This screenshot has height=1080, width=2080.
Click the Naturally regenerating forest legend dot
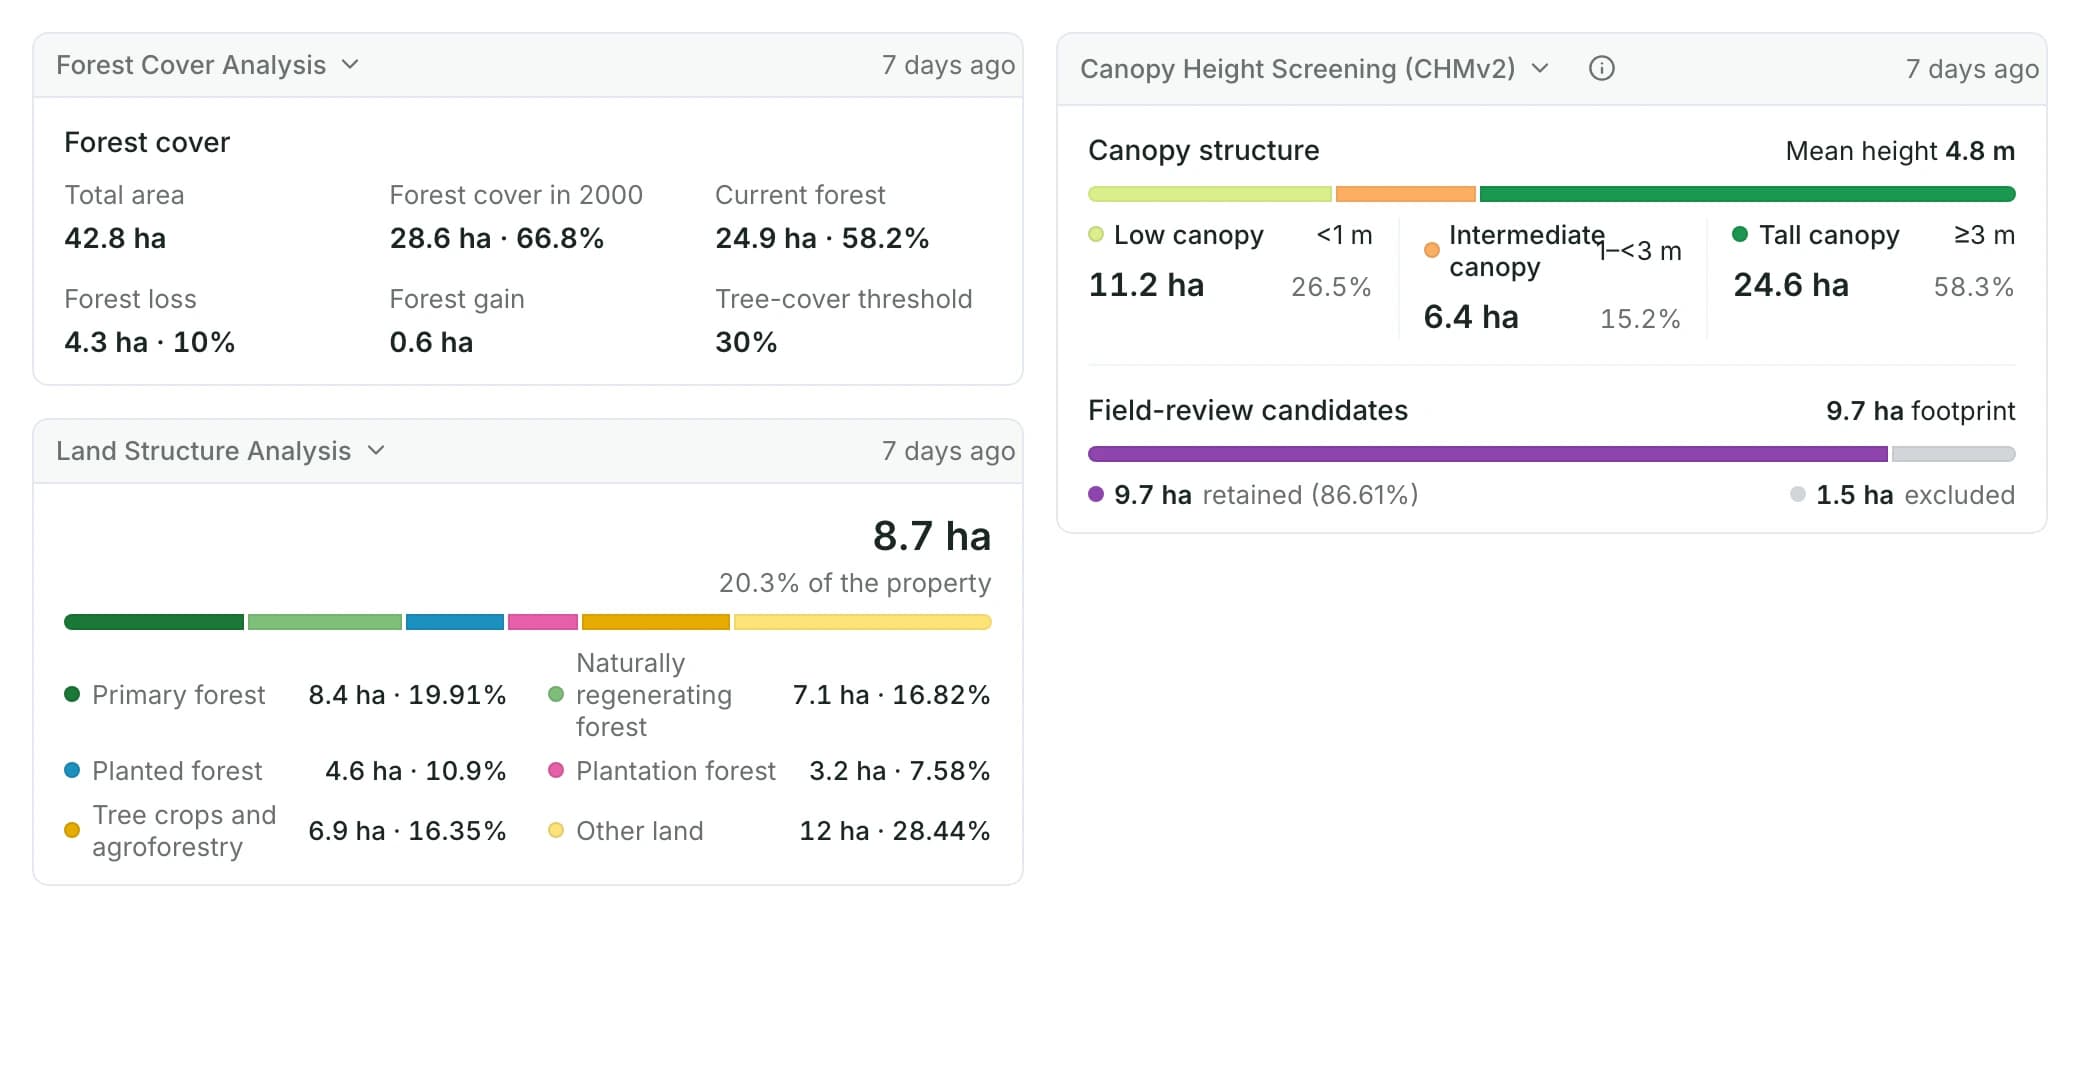click(556, 694)
